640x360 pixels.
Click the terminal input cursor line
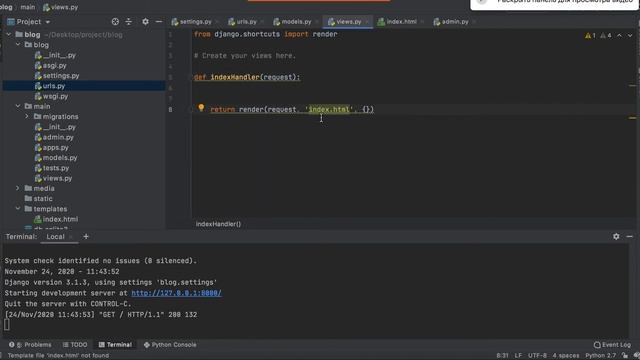click(x=7, y=325)
